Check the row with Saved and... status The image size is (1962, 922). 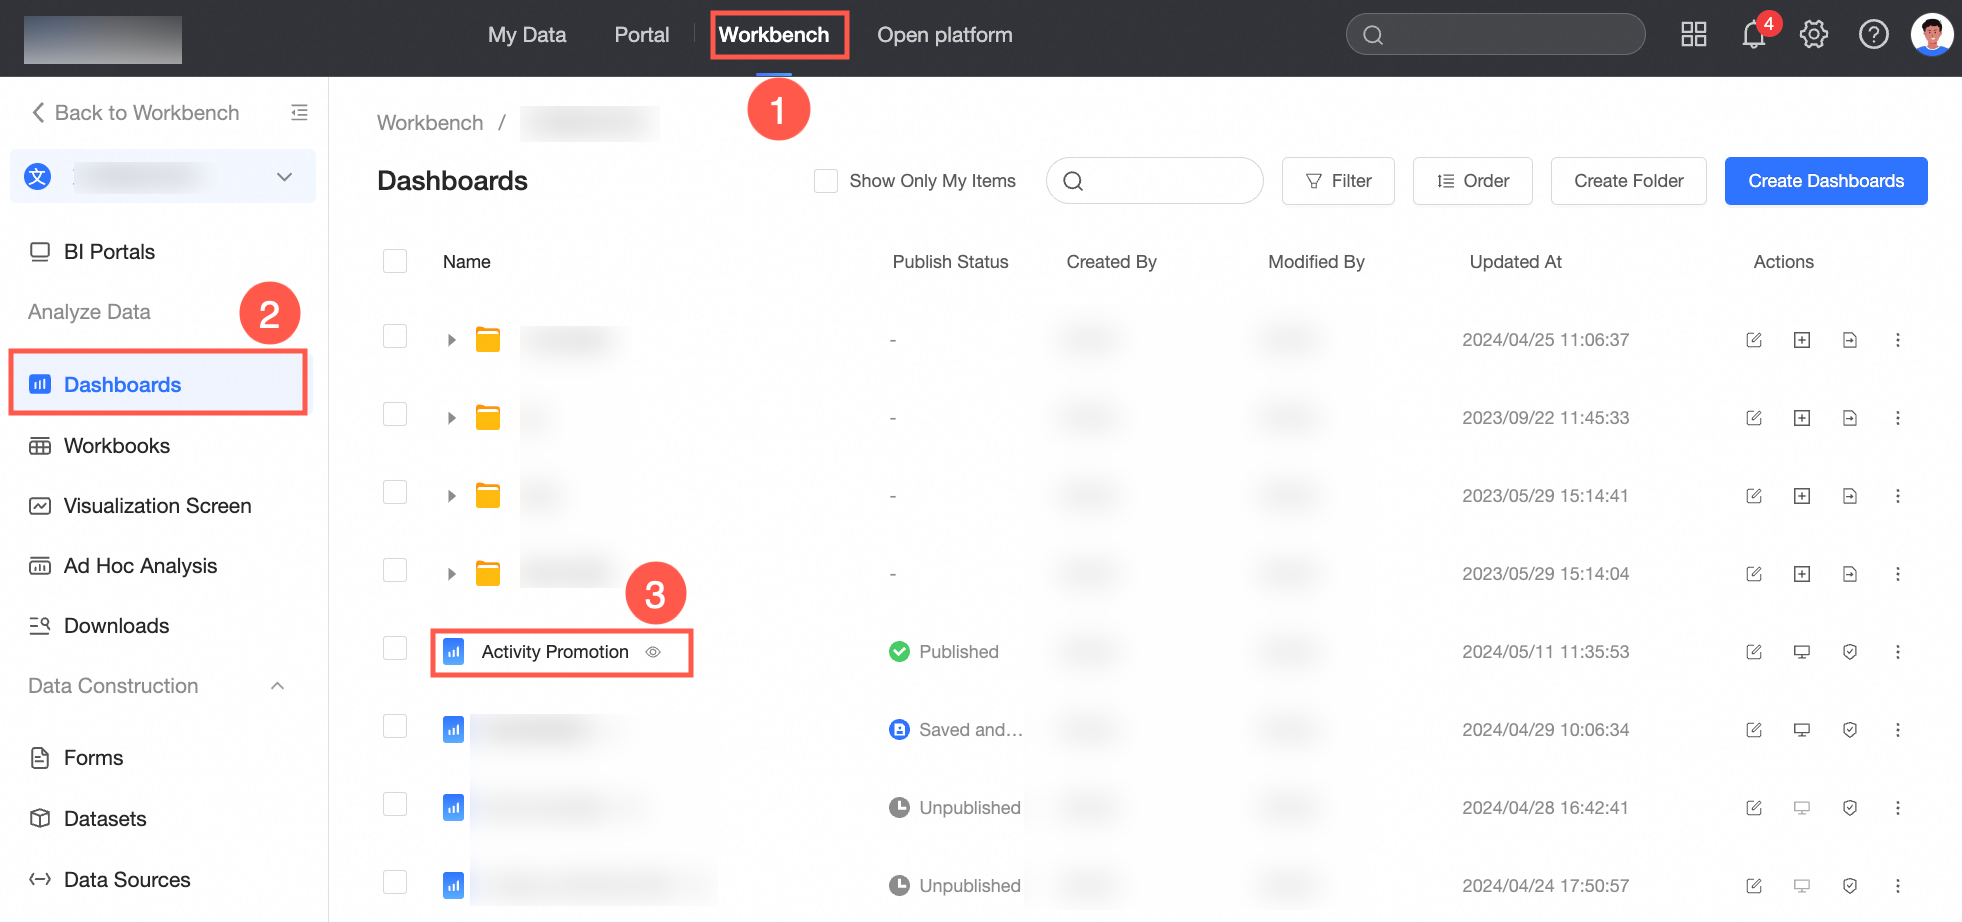395,726
